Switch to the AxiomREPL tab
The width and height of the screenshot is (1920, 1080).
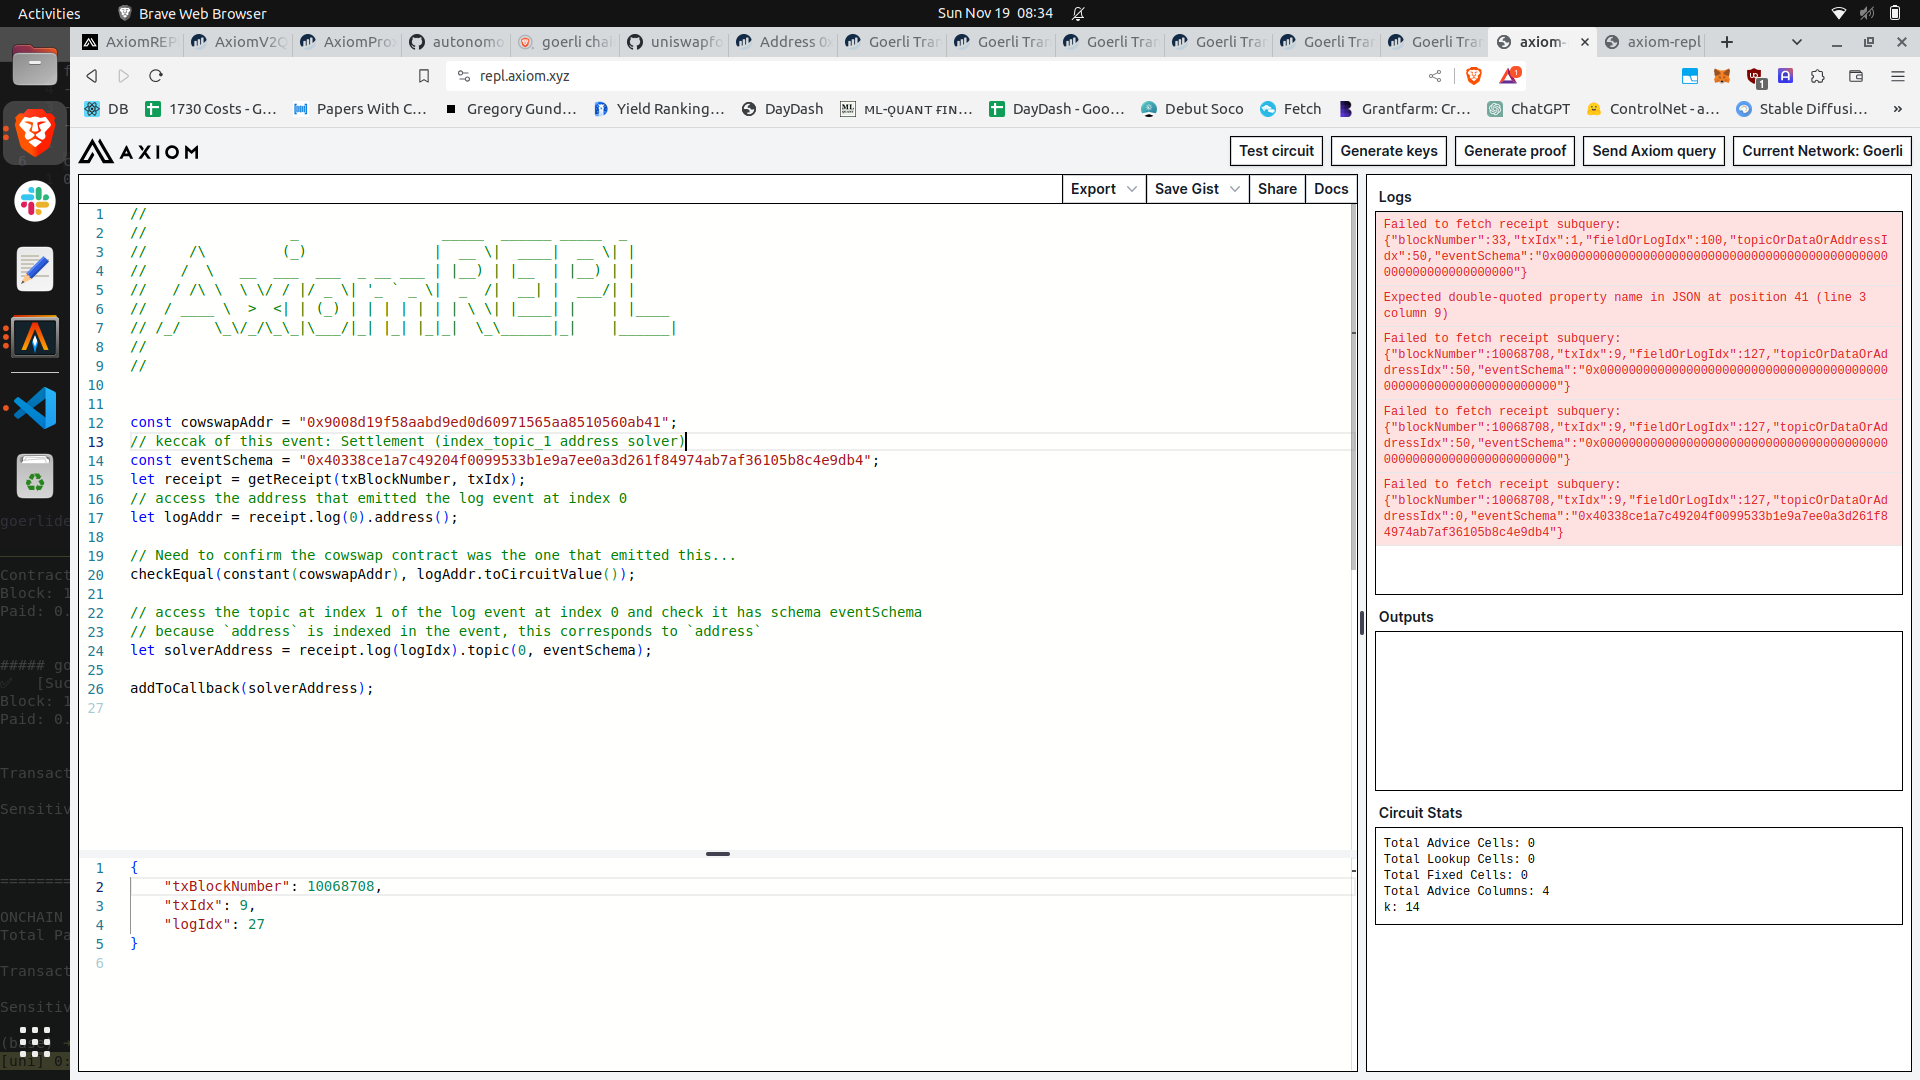[130, 42]
